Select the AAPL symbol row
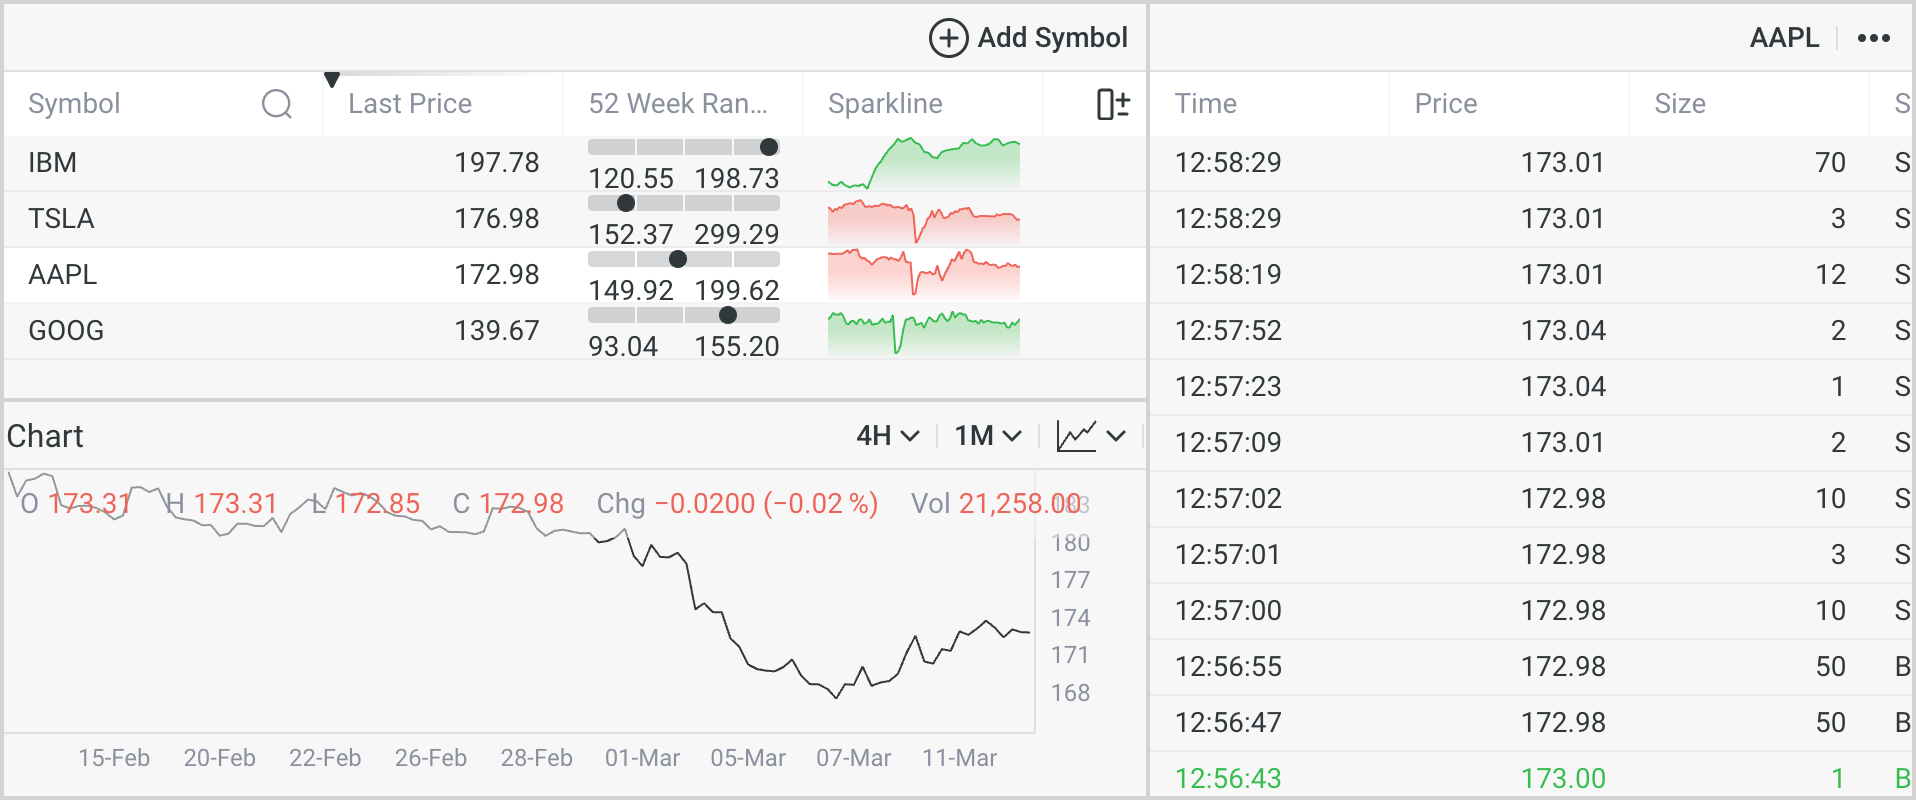 point(575,275)
